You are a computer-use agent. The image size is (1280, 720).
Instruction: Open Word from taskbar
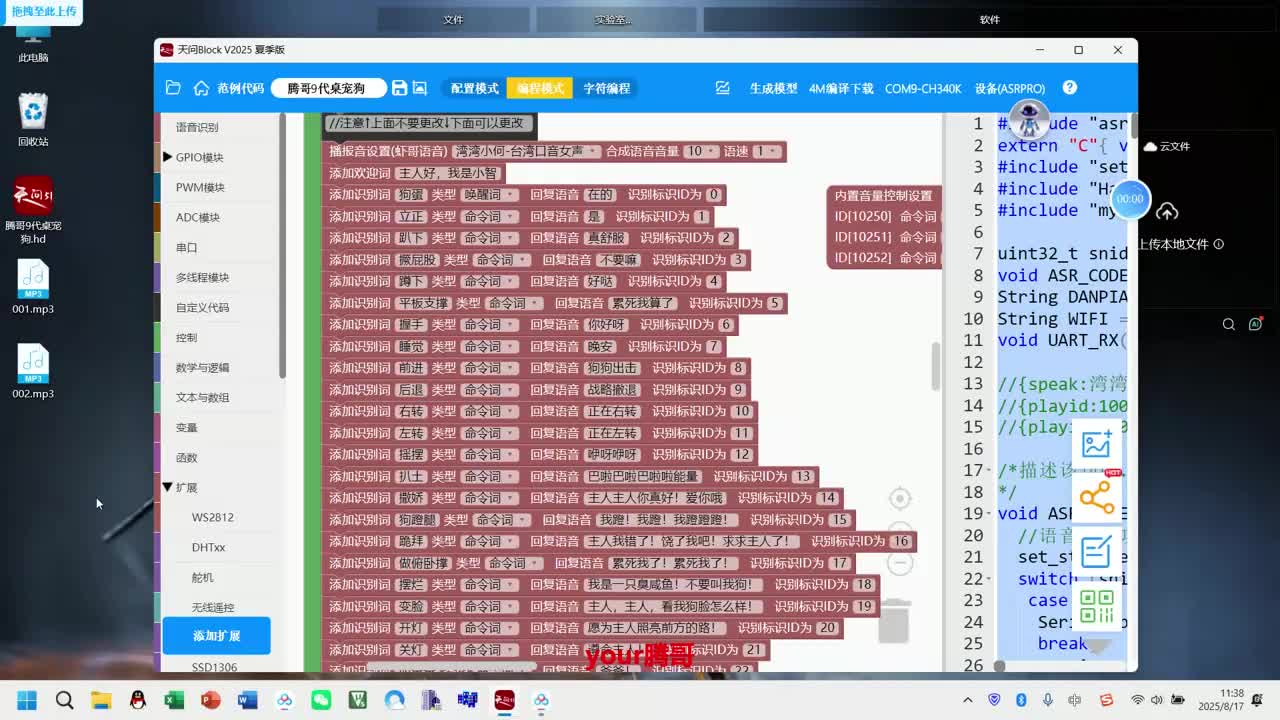(x=248, y=700)
